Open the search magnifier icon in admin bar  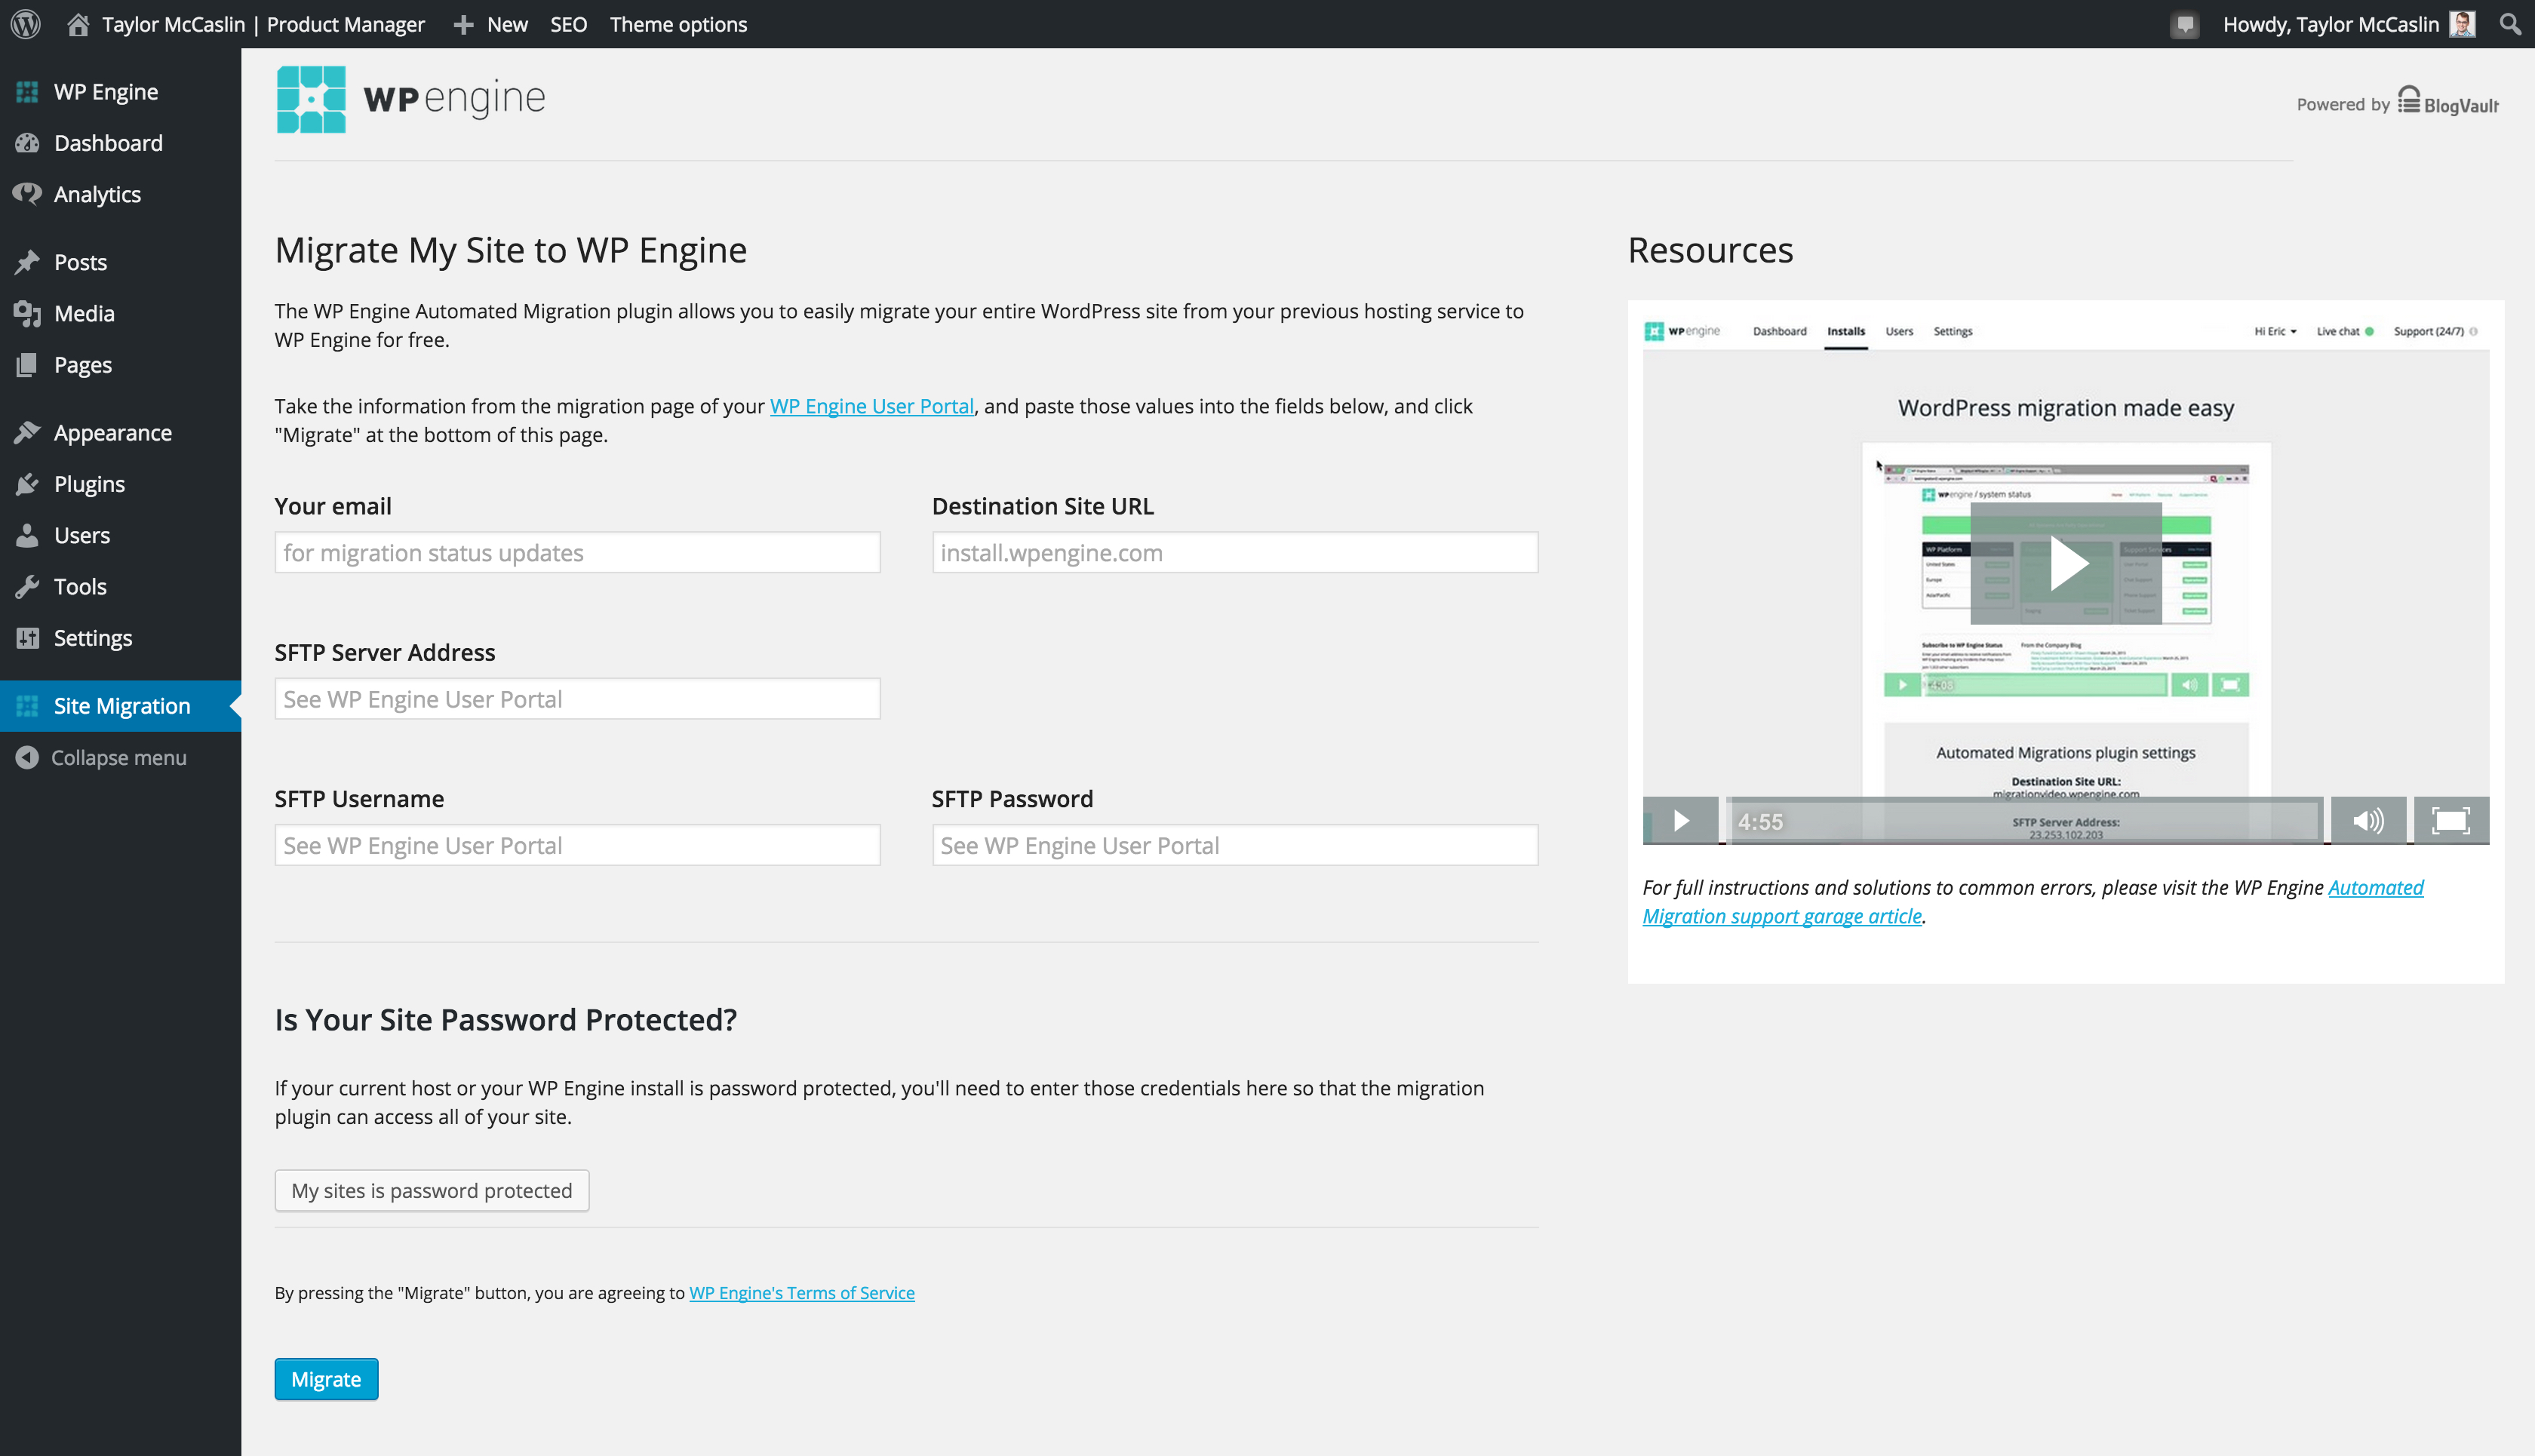coord(2509,24)
